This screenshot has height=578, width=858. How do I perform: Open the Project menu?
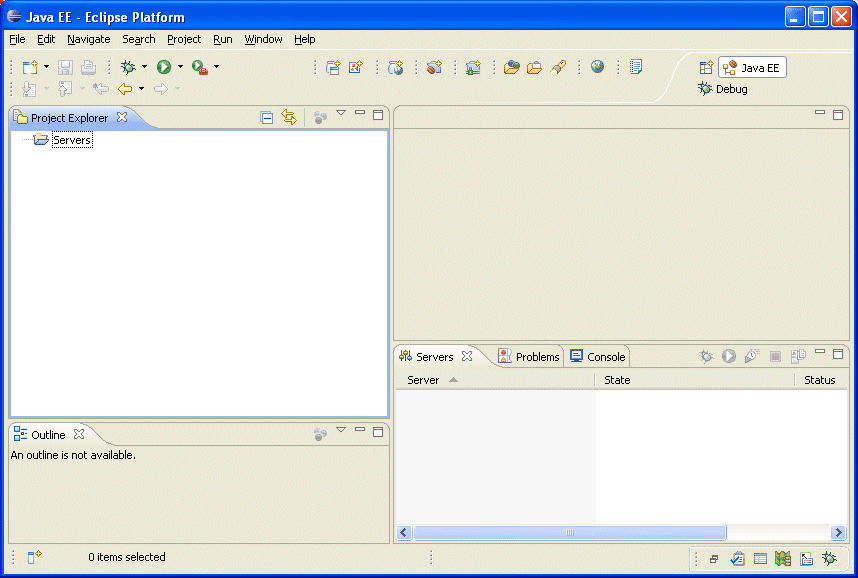184,39
